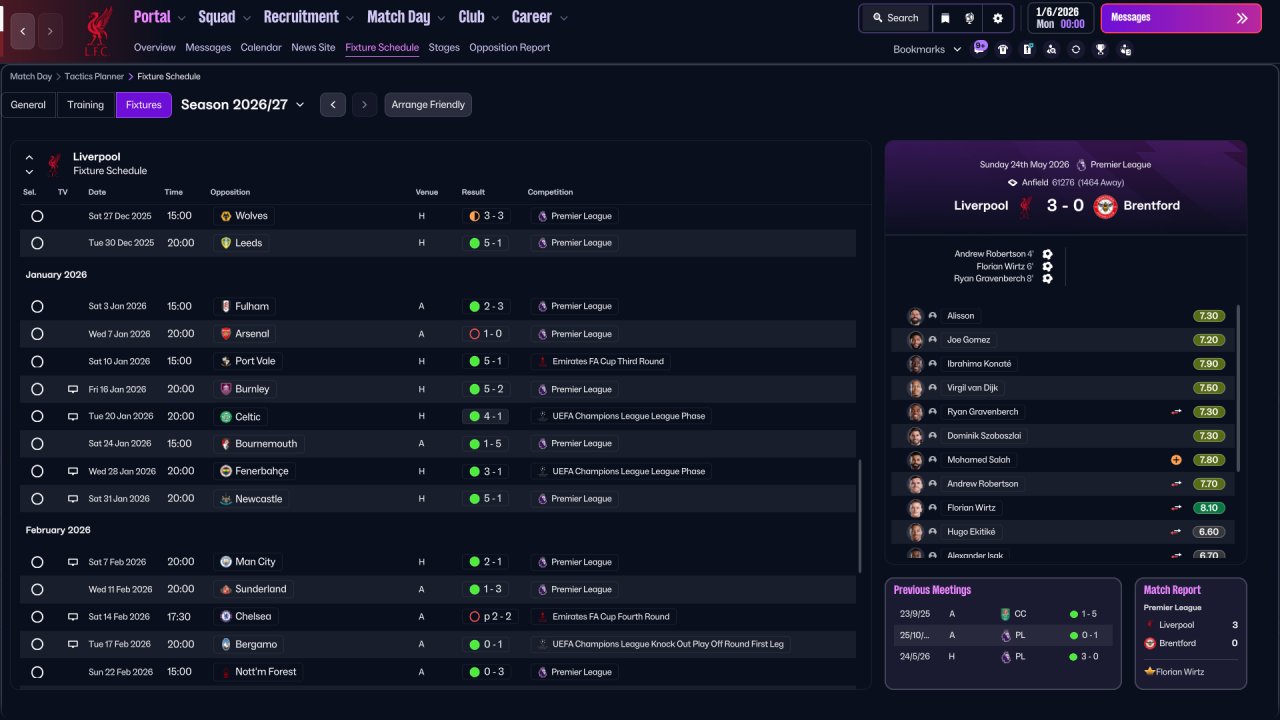This screenshot has height=720, width=1280.
Task: Click the substitution arrow icon beside Florian Wirtz
Action: pyautogui.click(x=1176, y=508)
